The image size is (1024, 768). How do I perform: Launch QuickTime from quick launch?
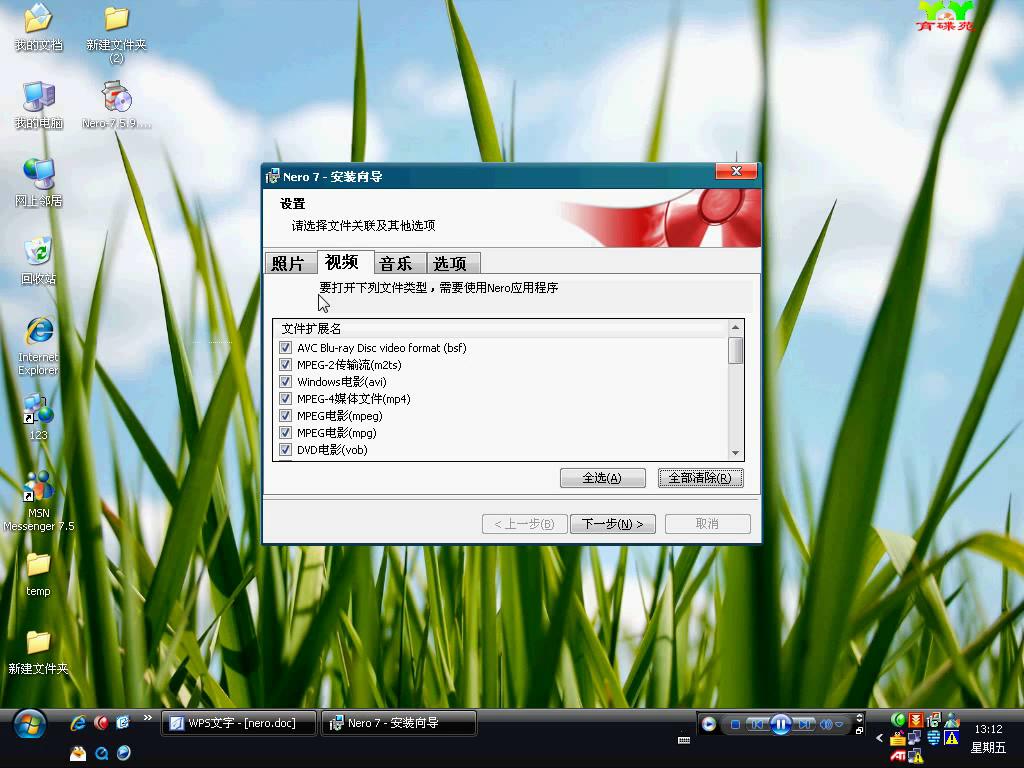click(101, 753)
